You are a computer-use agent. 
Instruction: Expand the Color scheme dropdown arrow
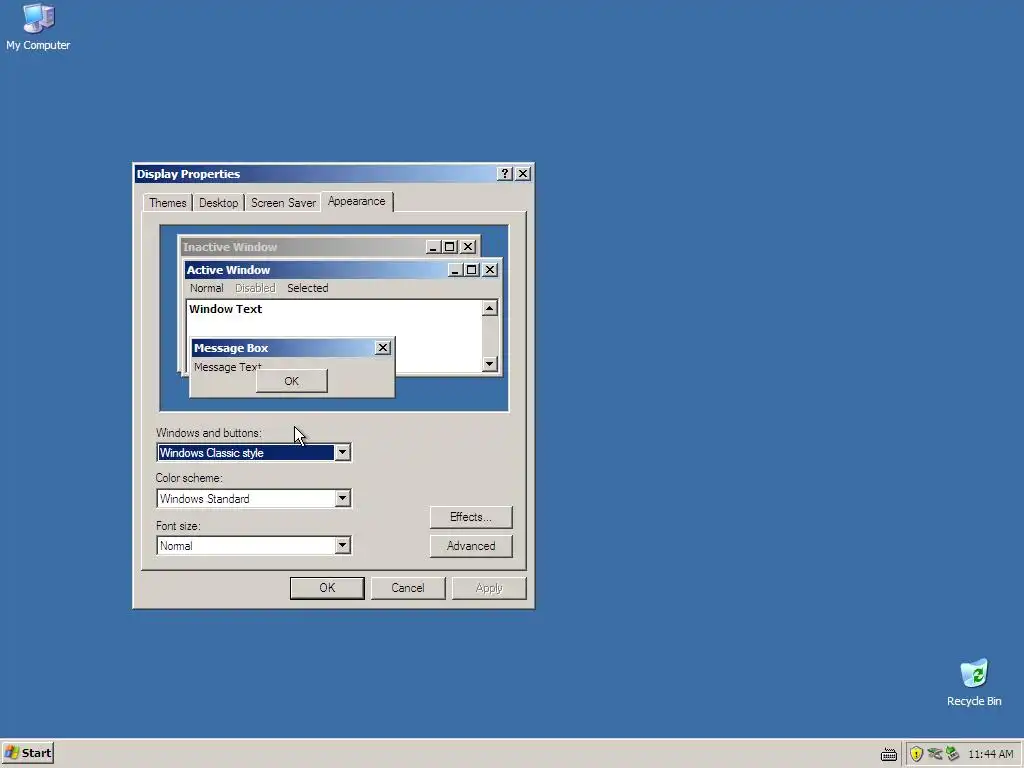(x=342, y=498)
